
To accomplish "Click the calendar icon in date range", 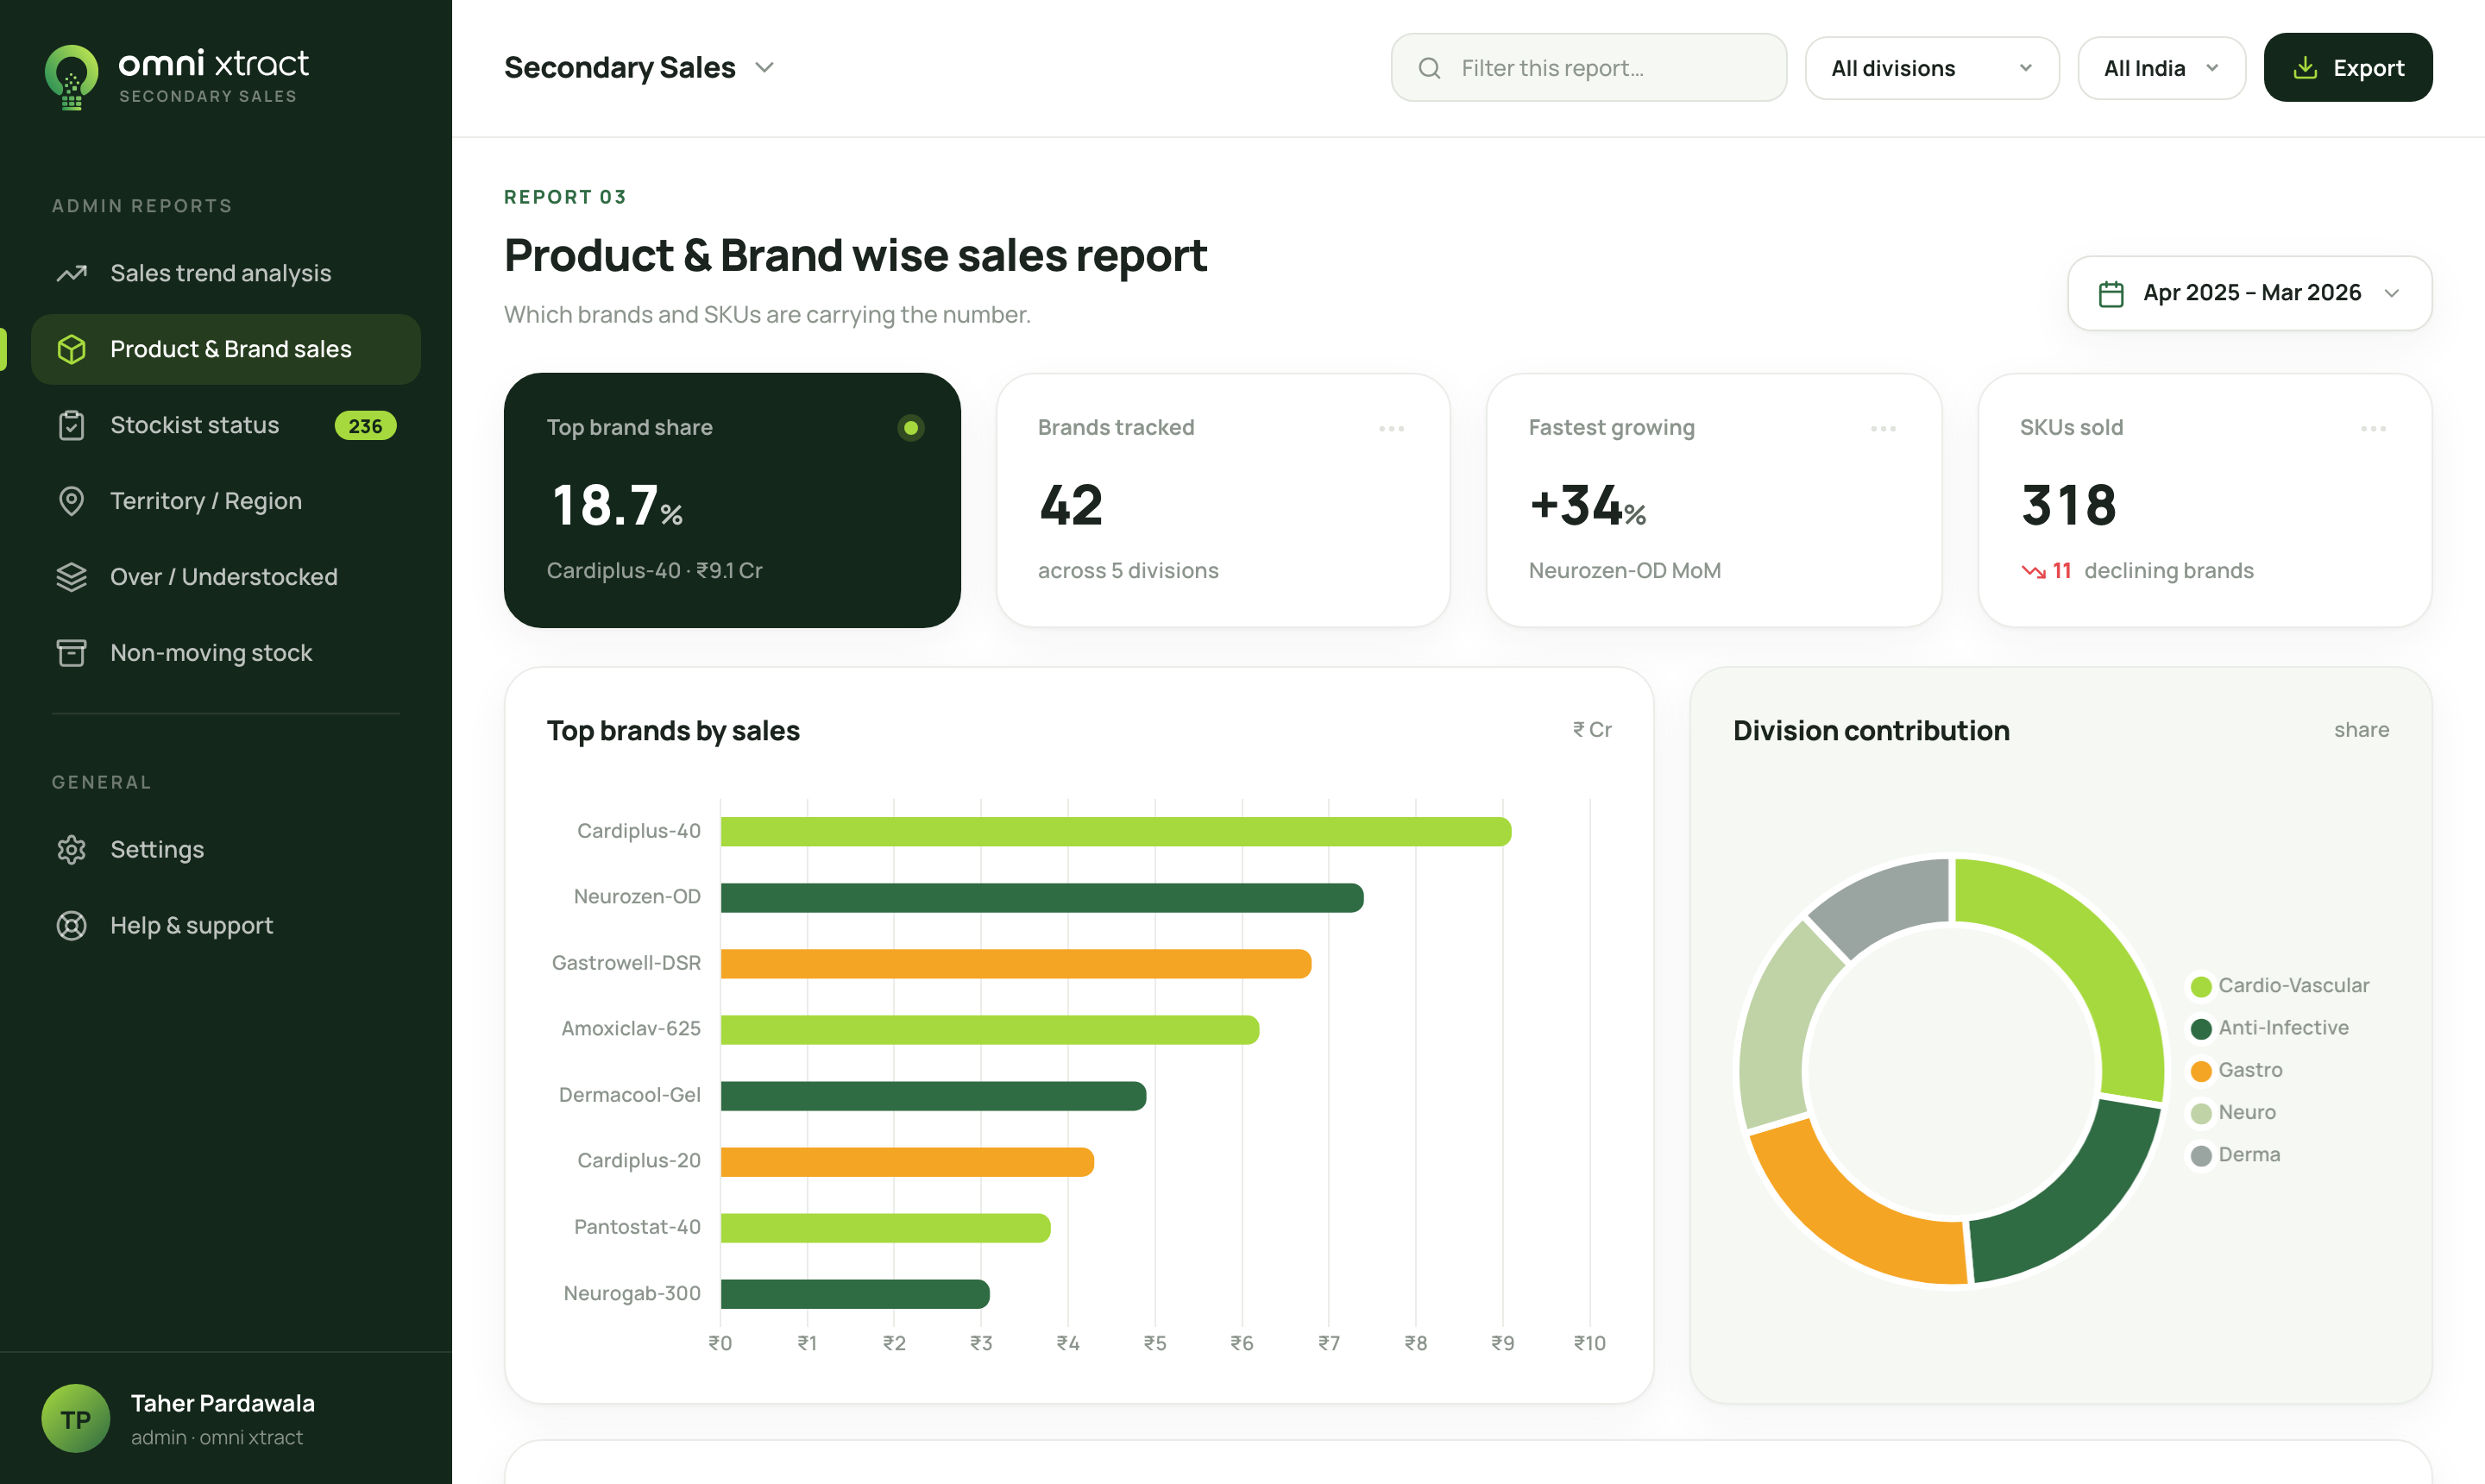I will tap(2111, 293).
